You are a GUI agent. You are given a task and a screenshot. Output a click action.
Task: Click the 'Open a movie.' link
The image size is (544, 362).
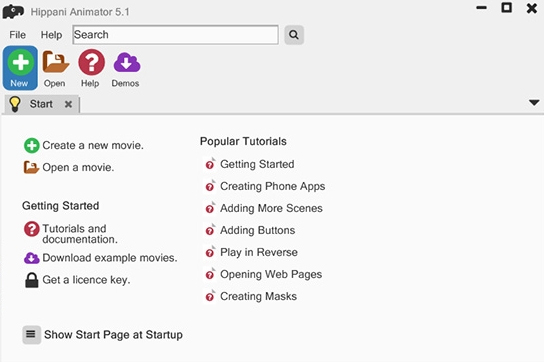[x=78, y=167]
